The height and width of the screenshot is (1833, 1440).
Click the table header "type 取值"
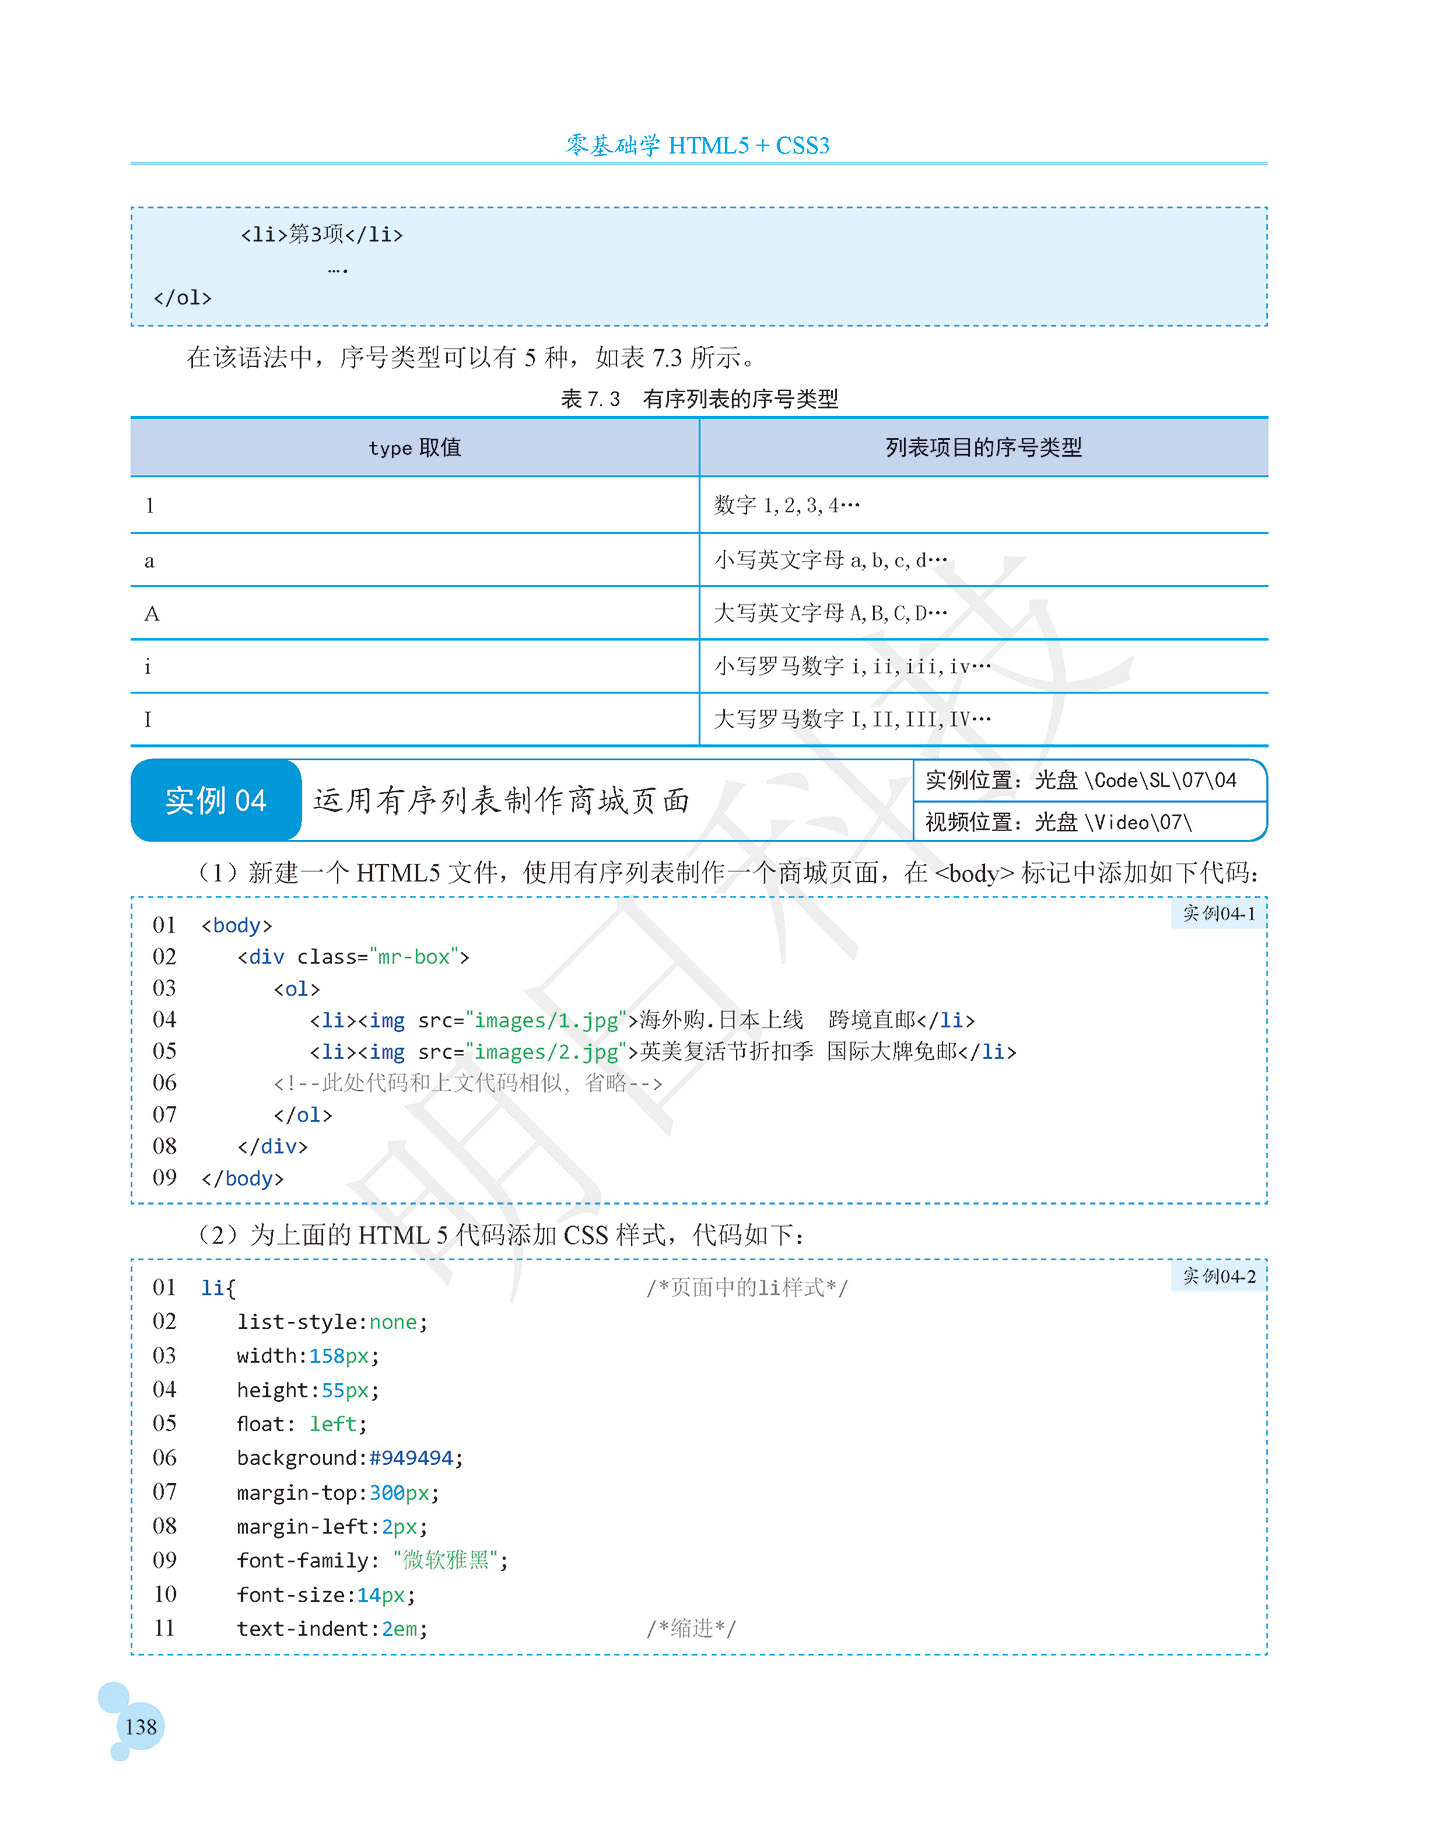coord(415,448)
